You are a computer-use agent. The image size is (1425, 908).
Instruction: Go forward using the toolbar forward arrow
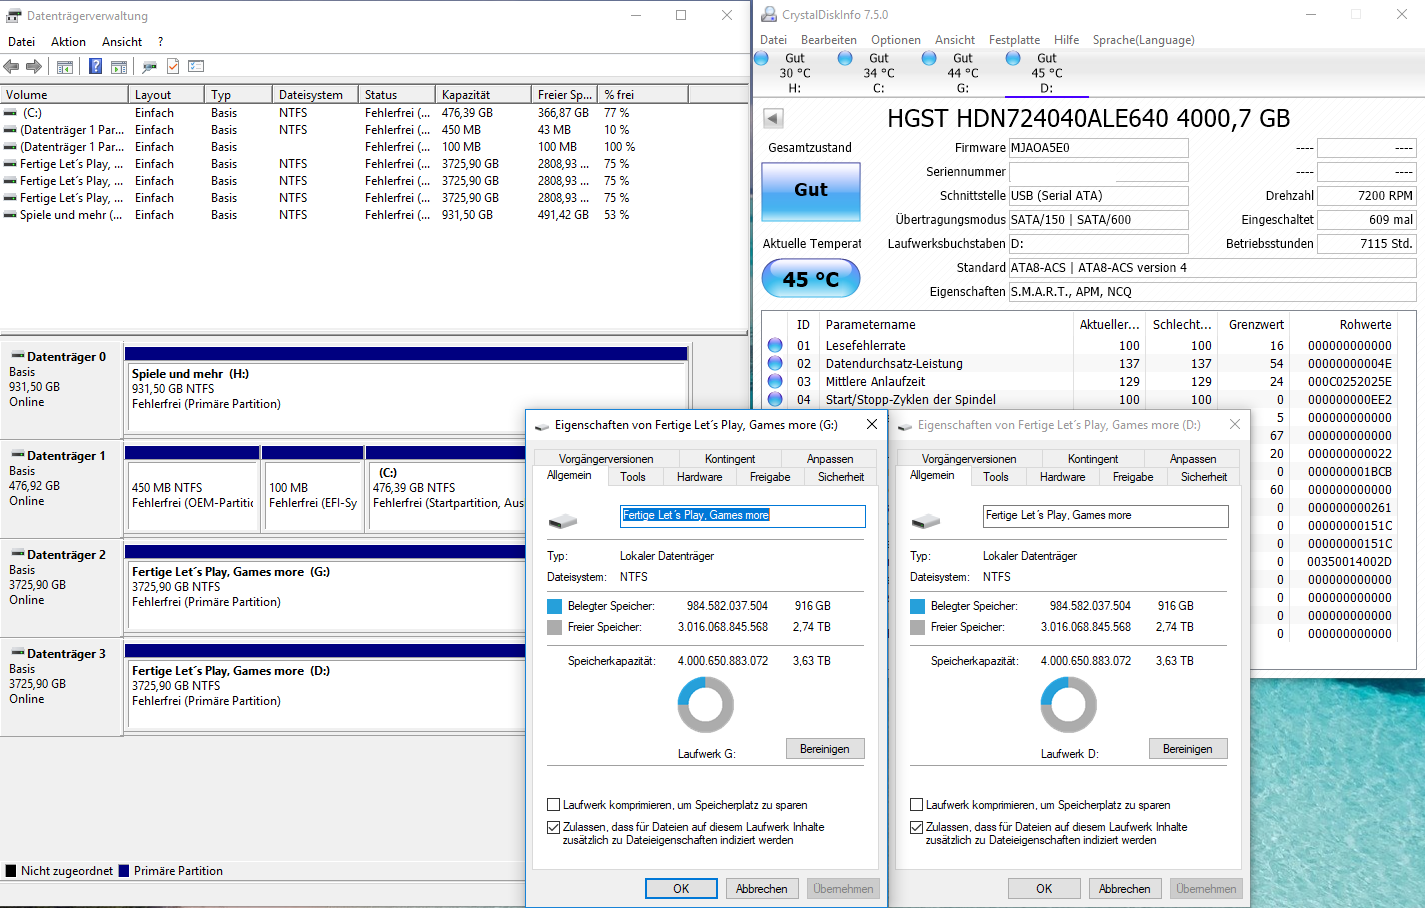34,67
